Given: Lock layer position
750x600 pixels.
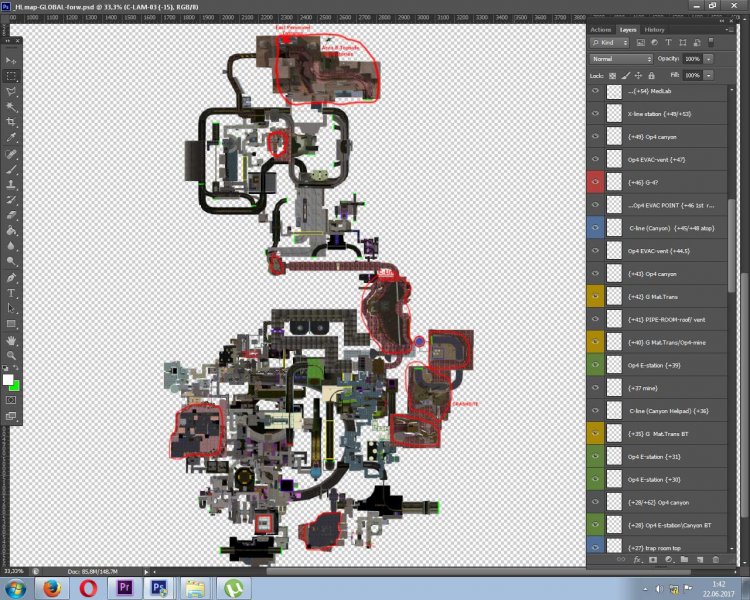Looking at the screenshot, I should (x=639, y=76).
